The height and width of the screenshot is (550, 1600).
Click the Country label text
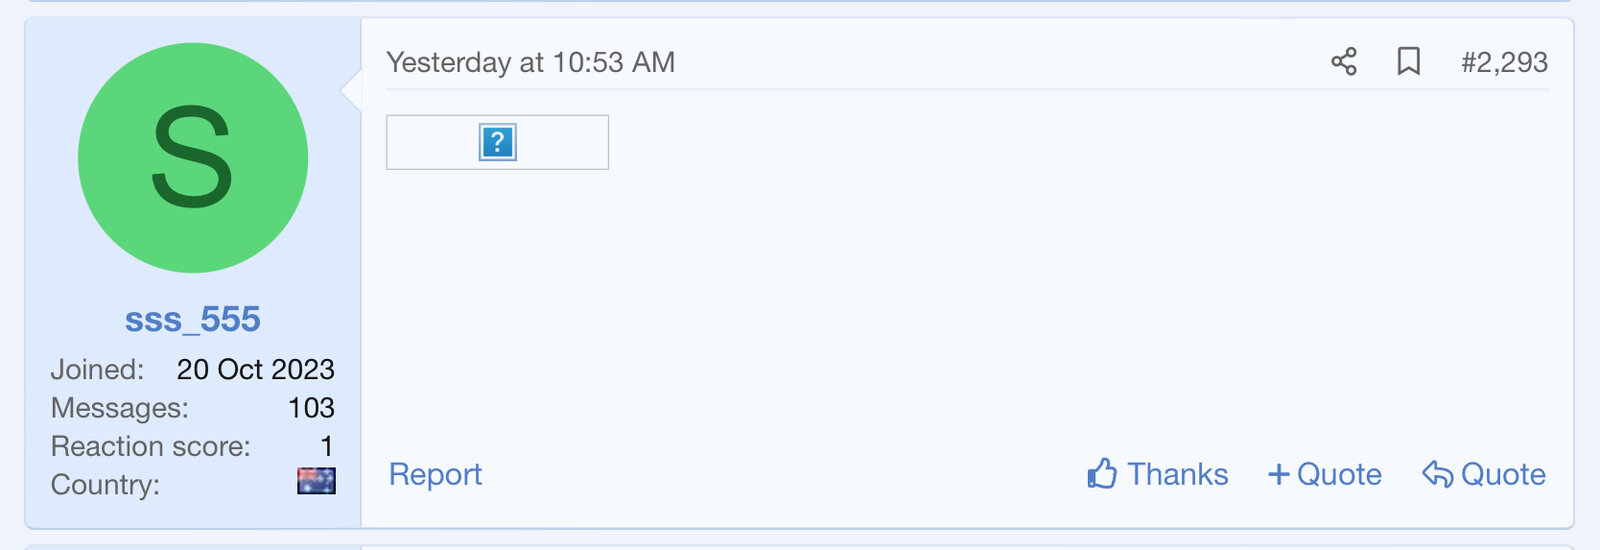click(105, 485)
